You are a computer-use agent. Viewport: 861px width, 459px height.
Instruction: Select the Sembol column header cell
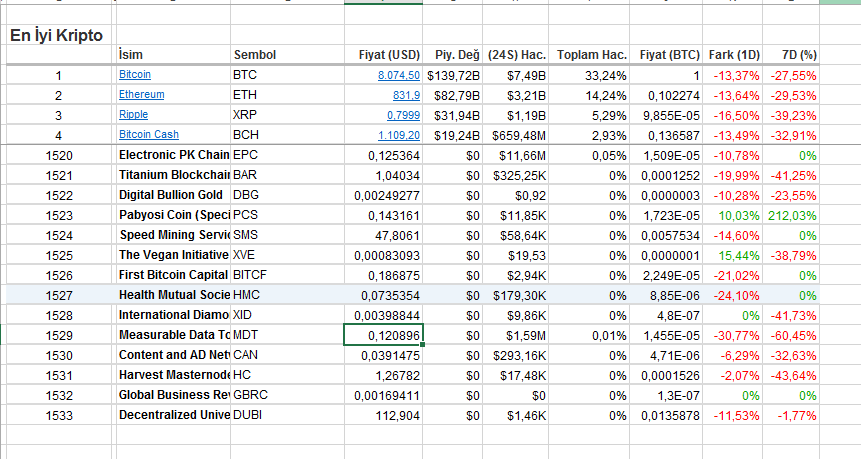287,55
